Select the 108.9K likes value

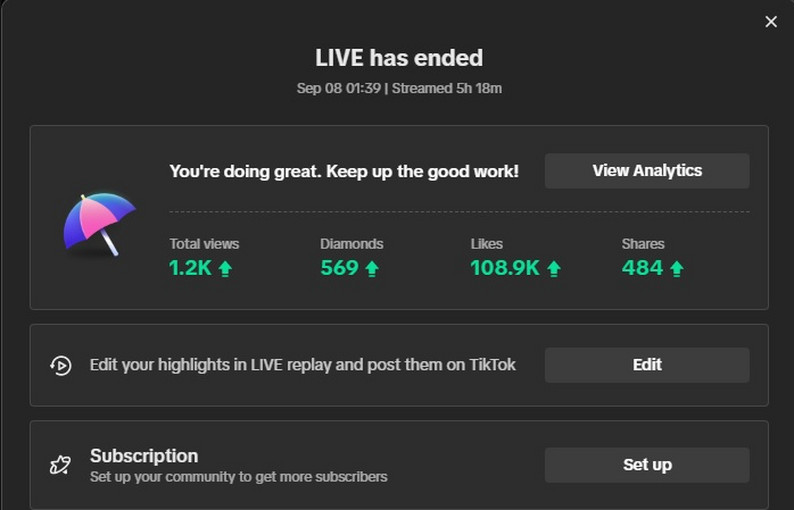point(505,268)
